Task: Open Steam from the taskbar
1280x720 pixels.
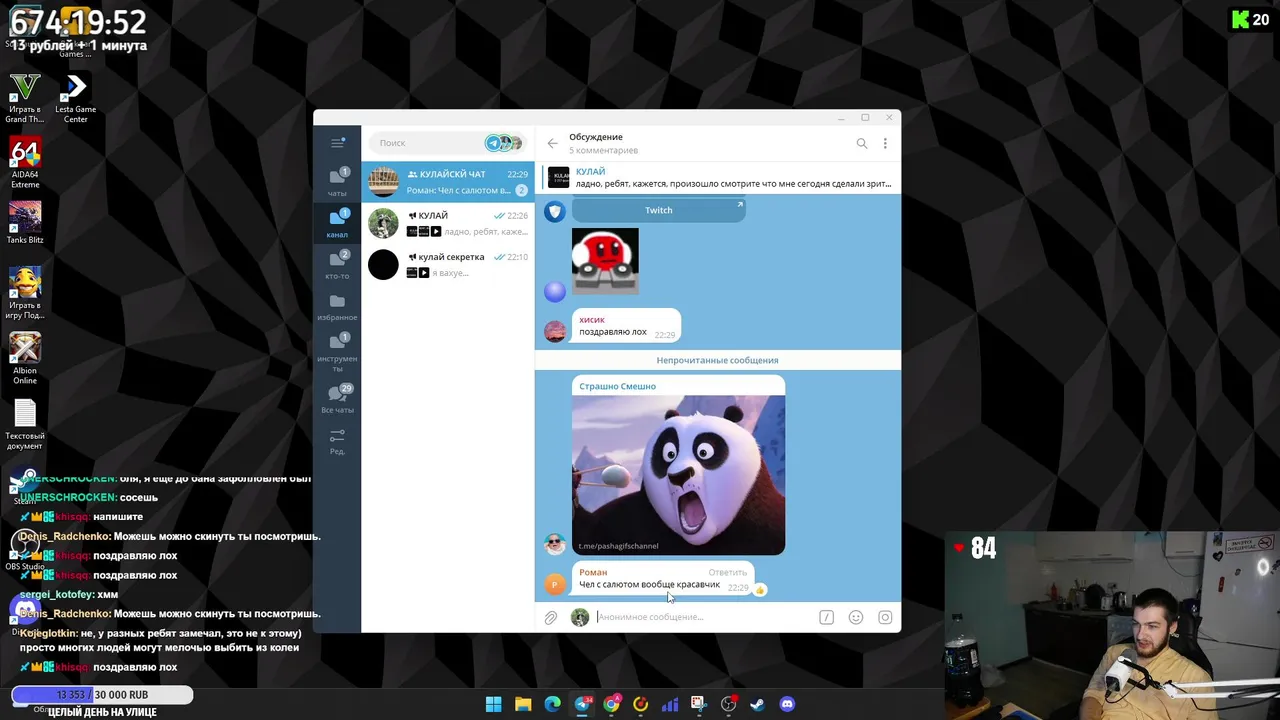Action: pyautogui.click(x=758, y=704)
